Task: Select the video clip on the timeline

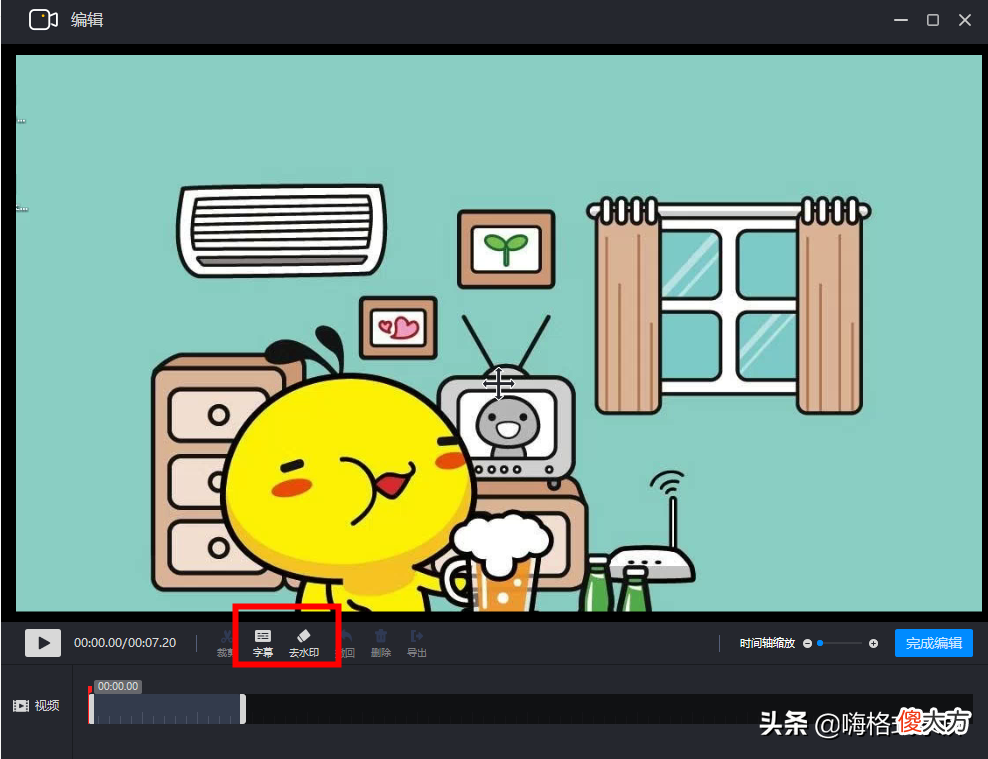Action: (167, 709)
